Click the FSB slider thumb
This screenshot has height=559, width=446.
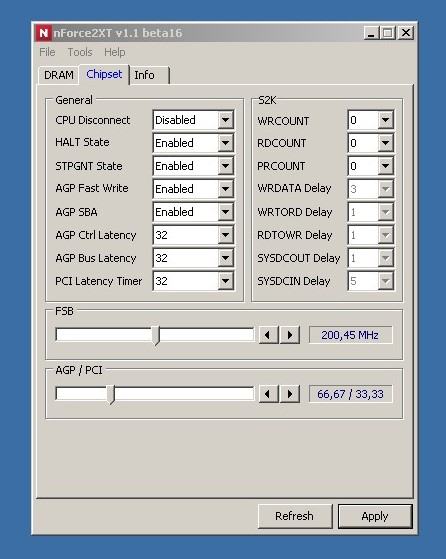pyautogui.click(x=156, y=335)
